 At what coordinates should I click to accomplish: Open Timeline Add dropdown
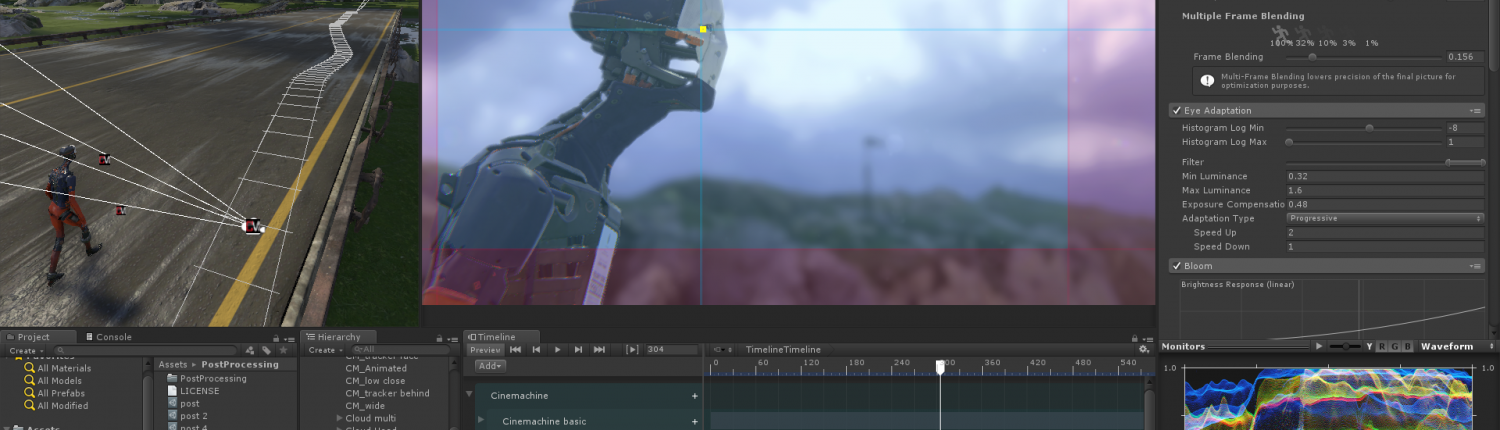(490, 366)
